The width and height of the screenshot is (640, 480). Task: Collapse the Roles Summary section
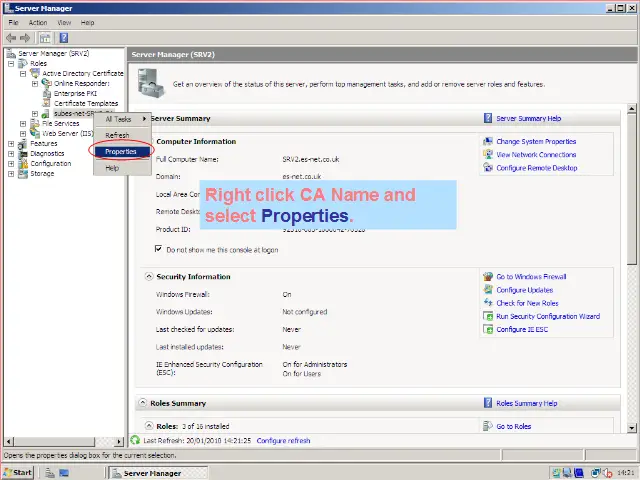click(x=142, y=403)
